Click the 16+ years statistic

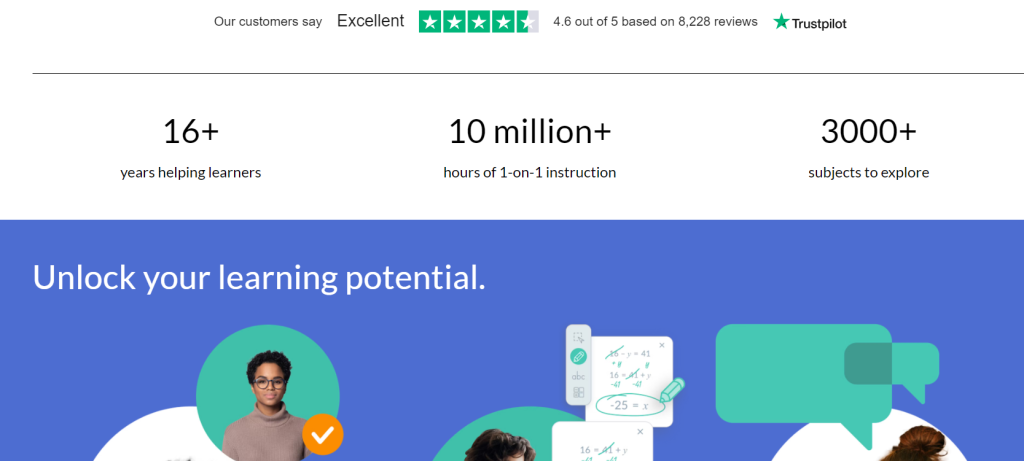190,131
